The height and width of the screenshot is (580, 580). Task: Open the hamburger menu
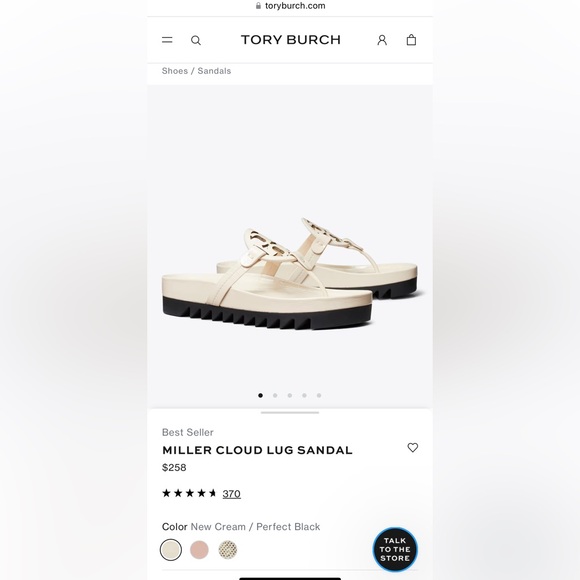pos(167,40)
